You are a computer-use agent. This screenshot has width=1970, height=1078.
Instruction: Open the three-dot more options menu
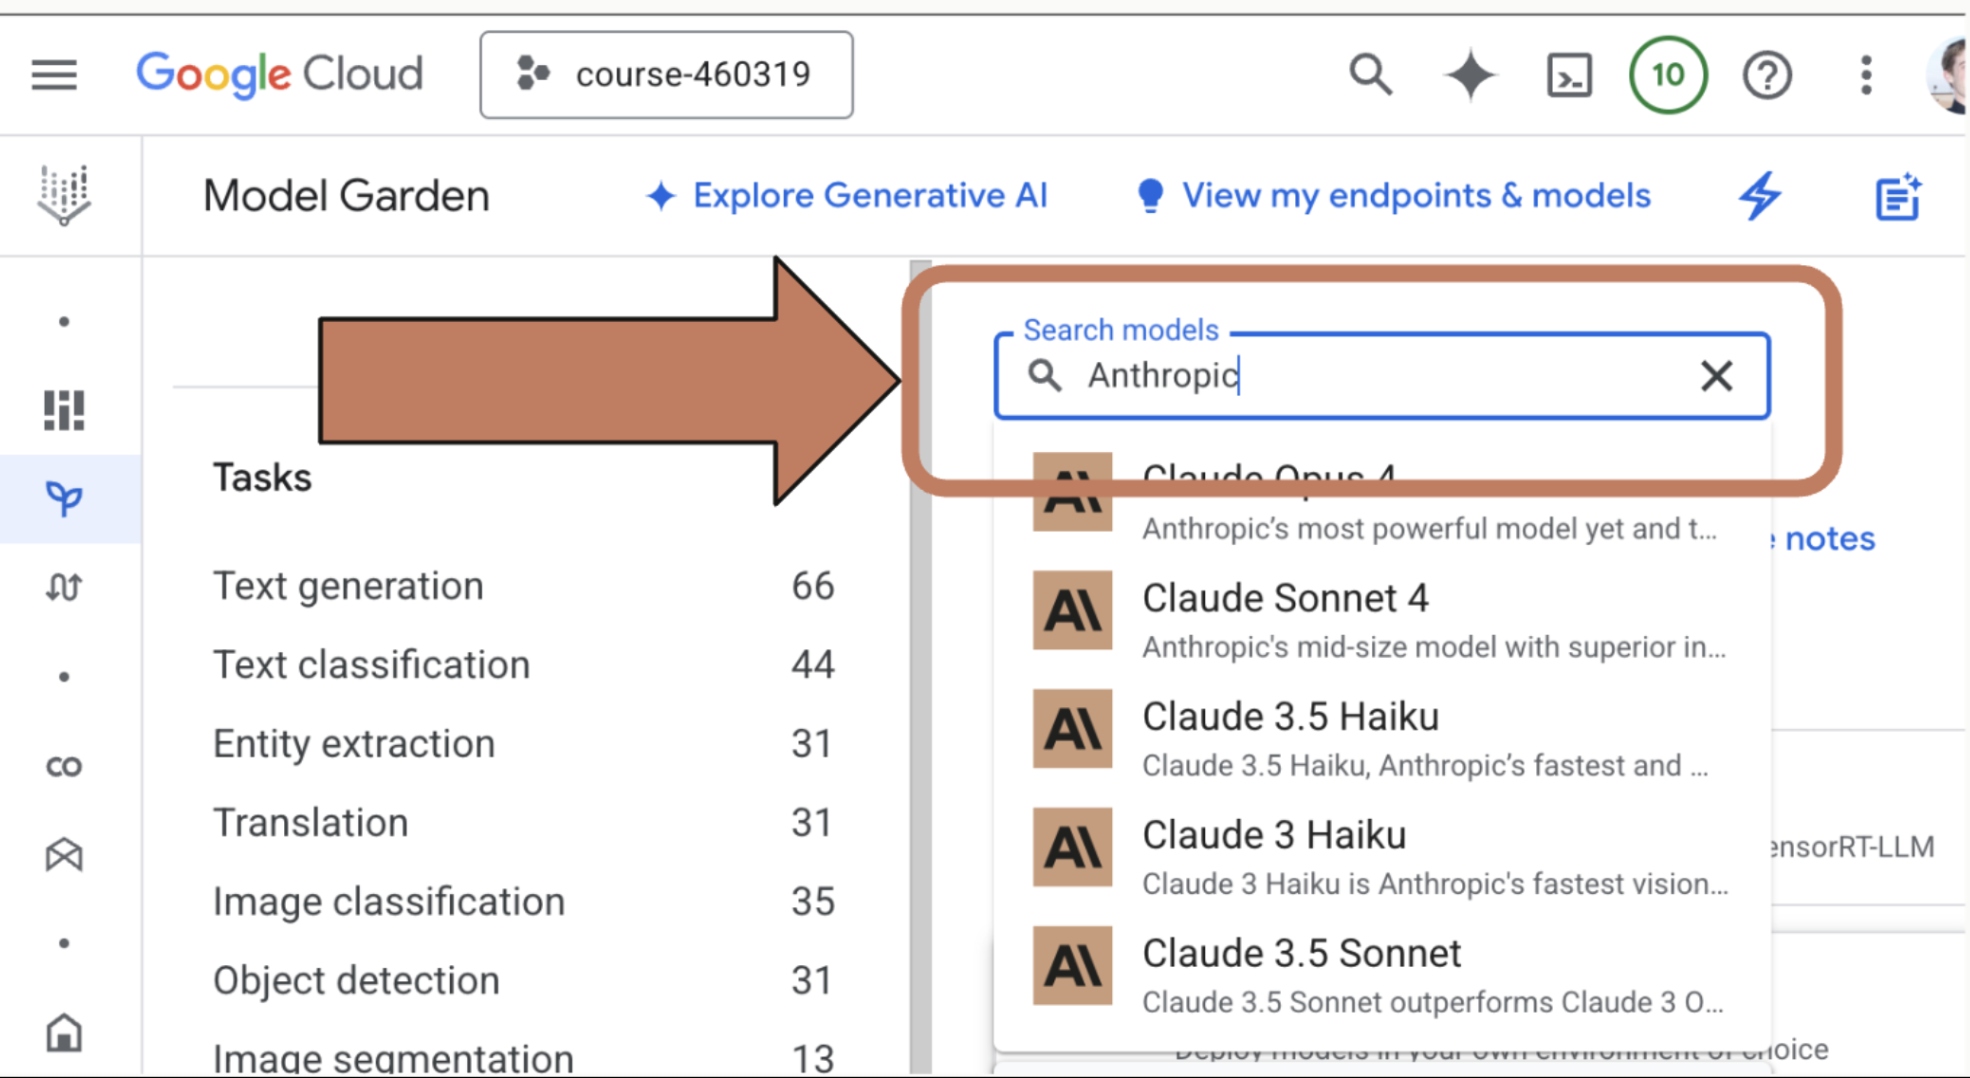pos(1866,75)
